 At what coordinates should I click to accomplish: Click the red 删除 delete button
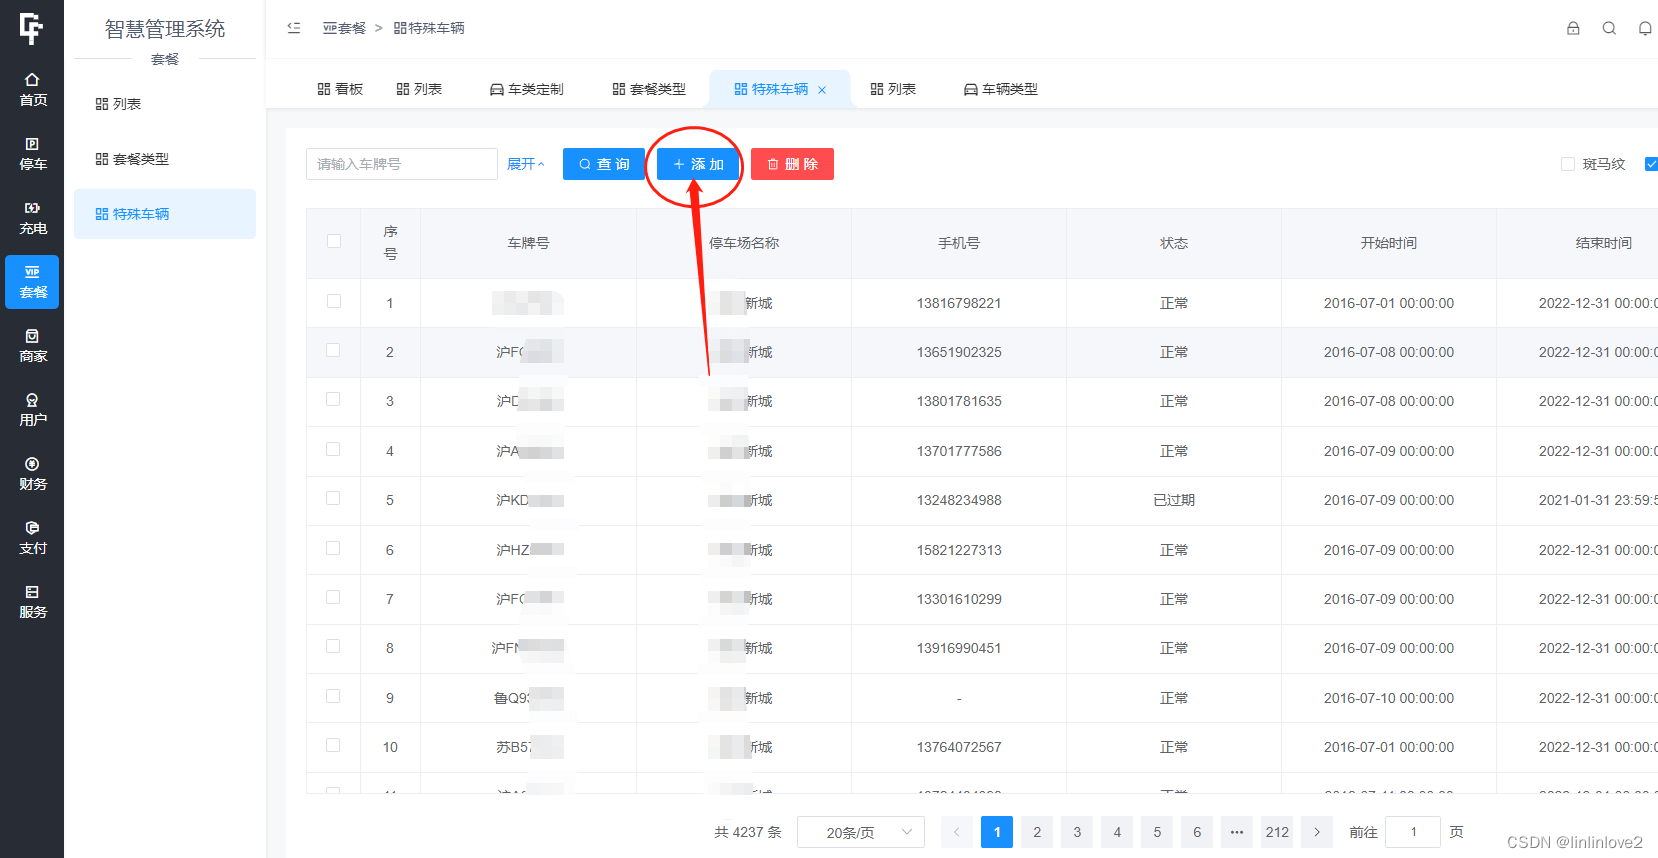[792, 164]
